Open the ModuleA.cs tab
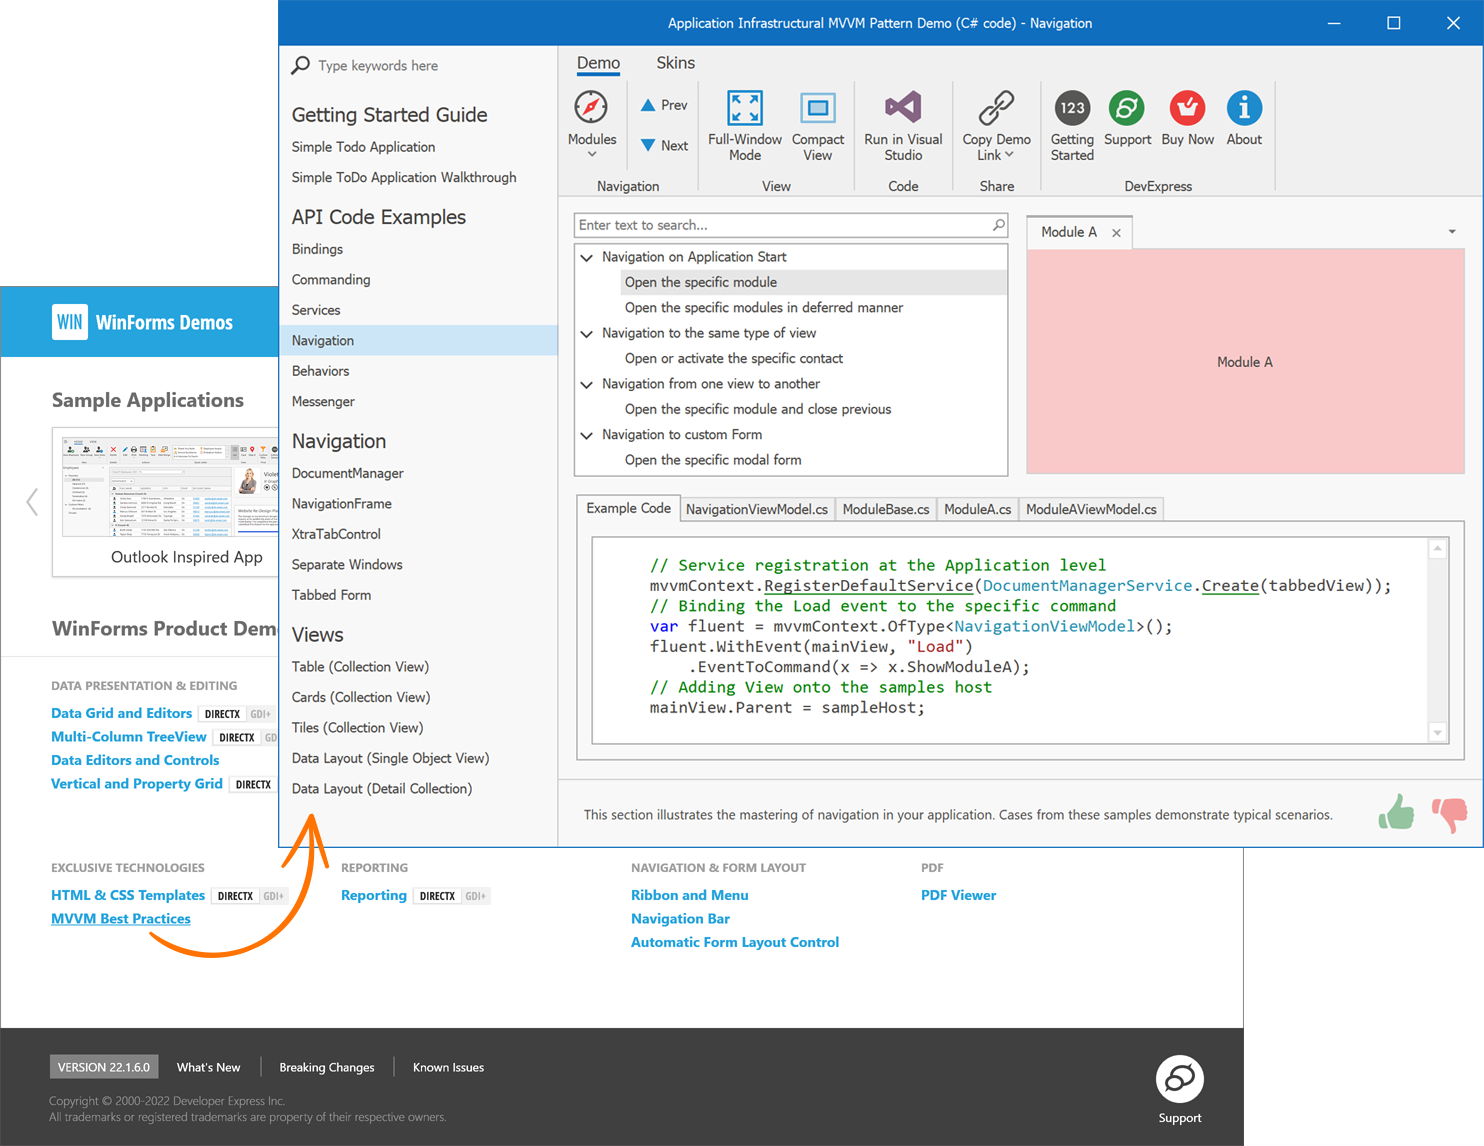Screen dimensions: 1484x1146 click(977, 509)
